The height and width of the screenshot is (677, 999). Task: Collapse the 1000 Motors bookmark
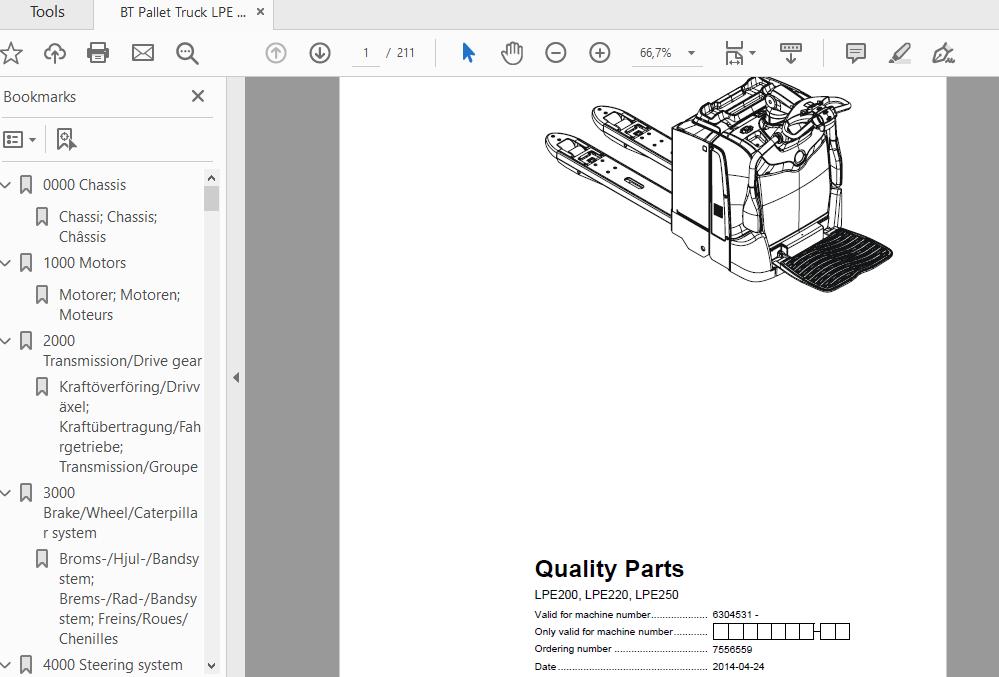[6, 263]
